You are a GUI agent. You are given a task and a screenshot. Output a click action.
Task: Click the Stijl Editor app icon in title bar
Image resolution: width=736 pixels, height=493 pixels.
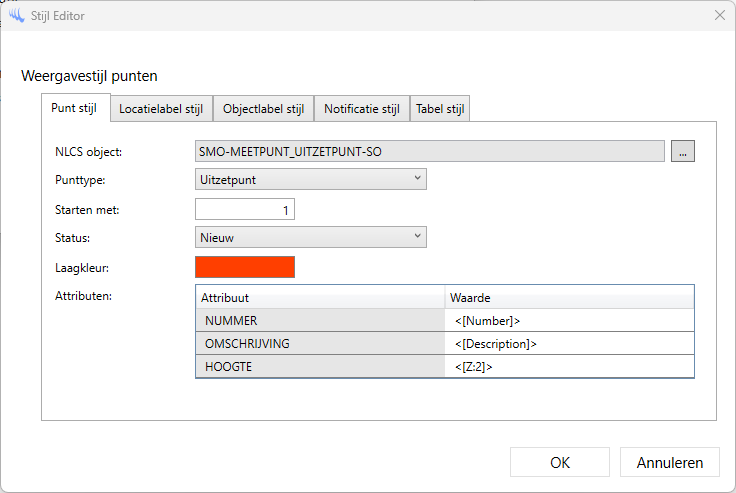[16, 15]
